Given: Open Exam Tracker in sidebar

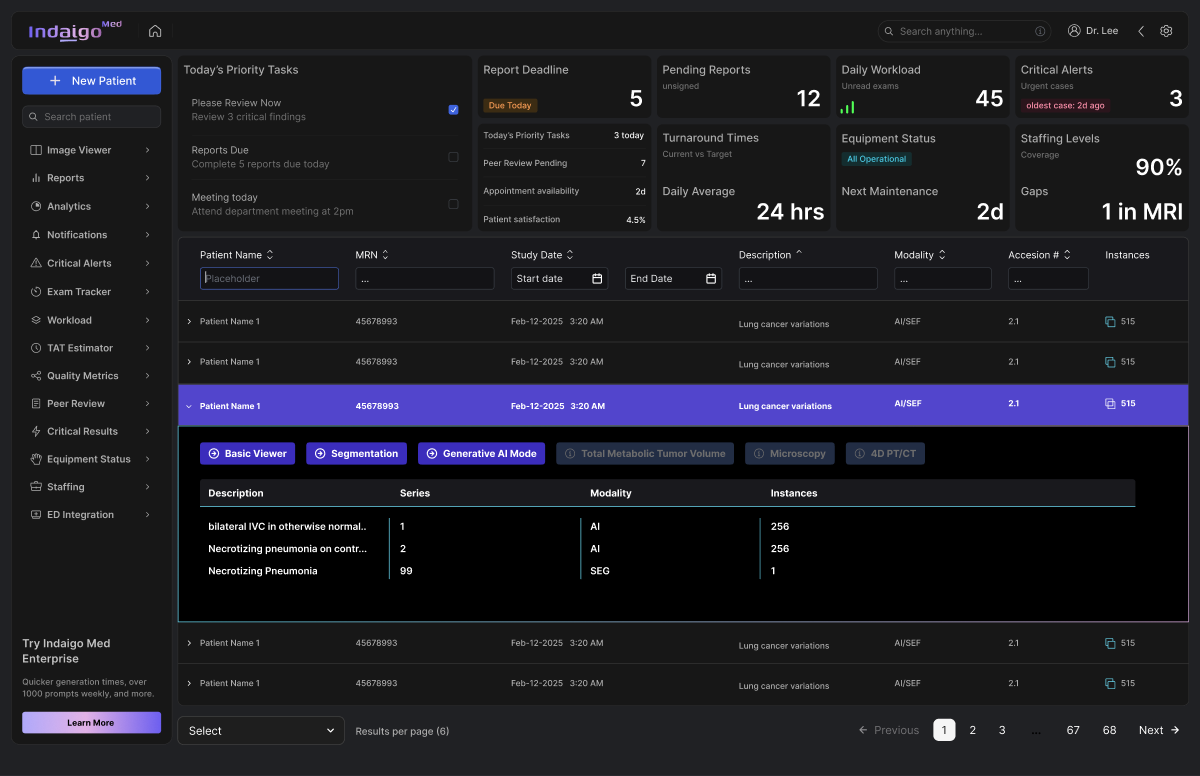Looking at the screenshot, I should point(91,292).
